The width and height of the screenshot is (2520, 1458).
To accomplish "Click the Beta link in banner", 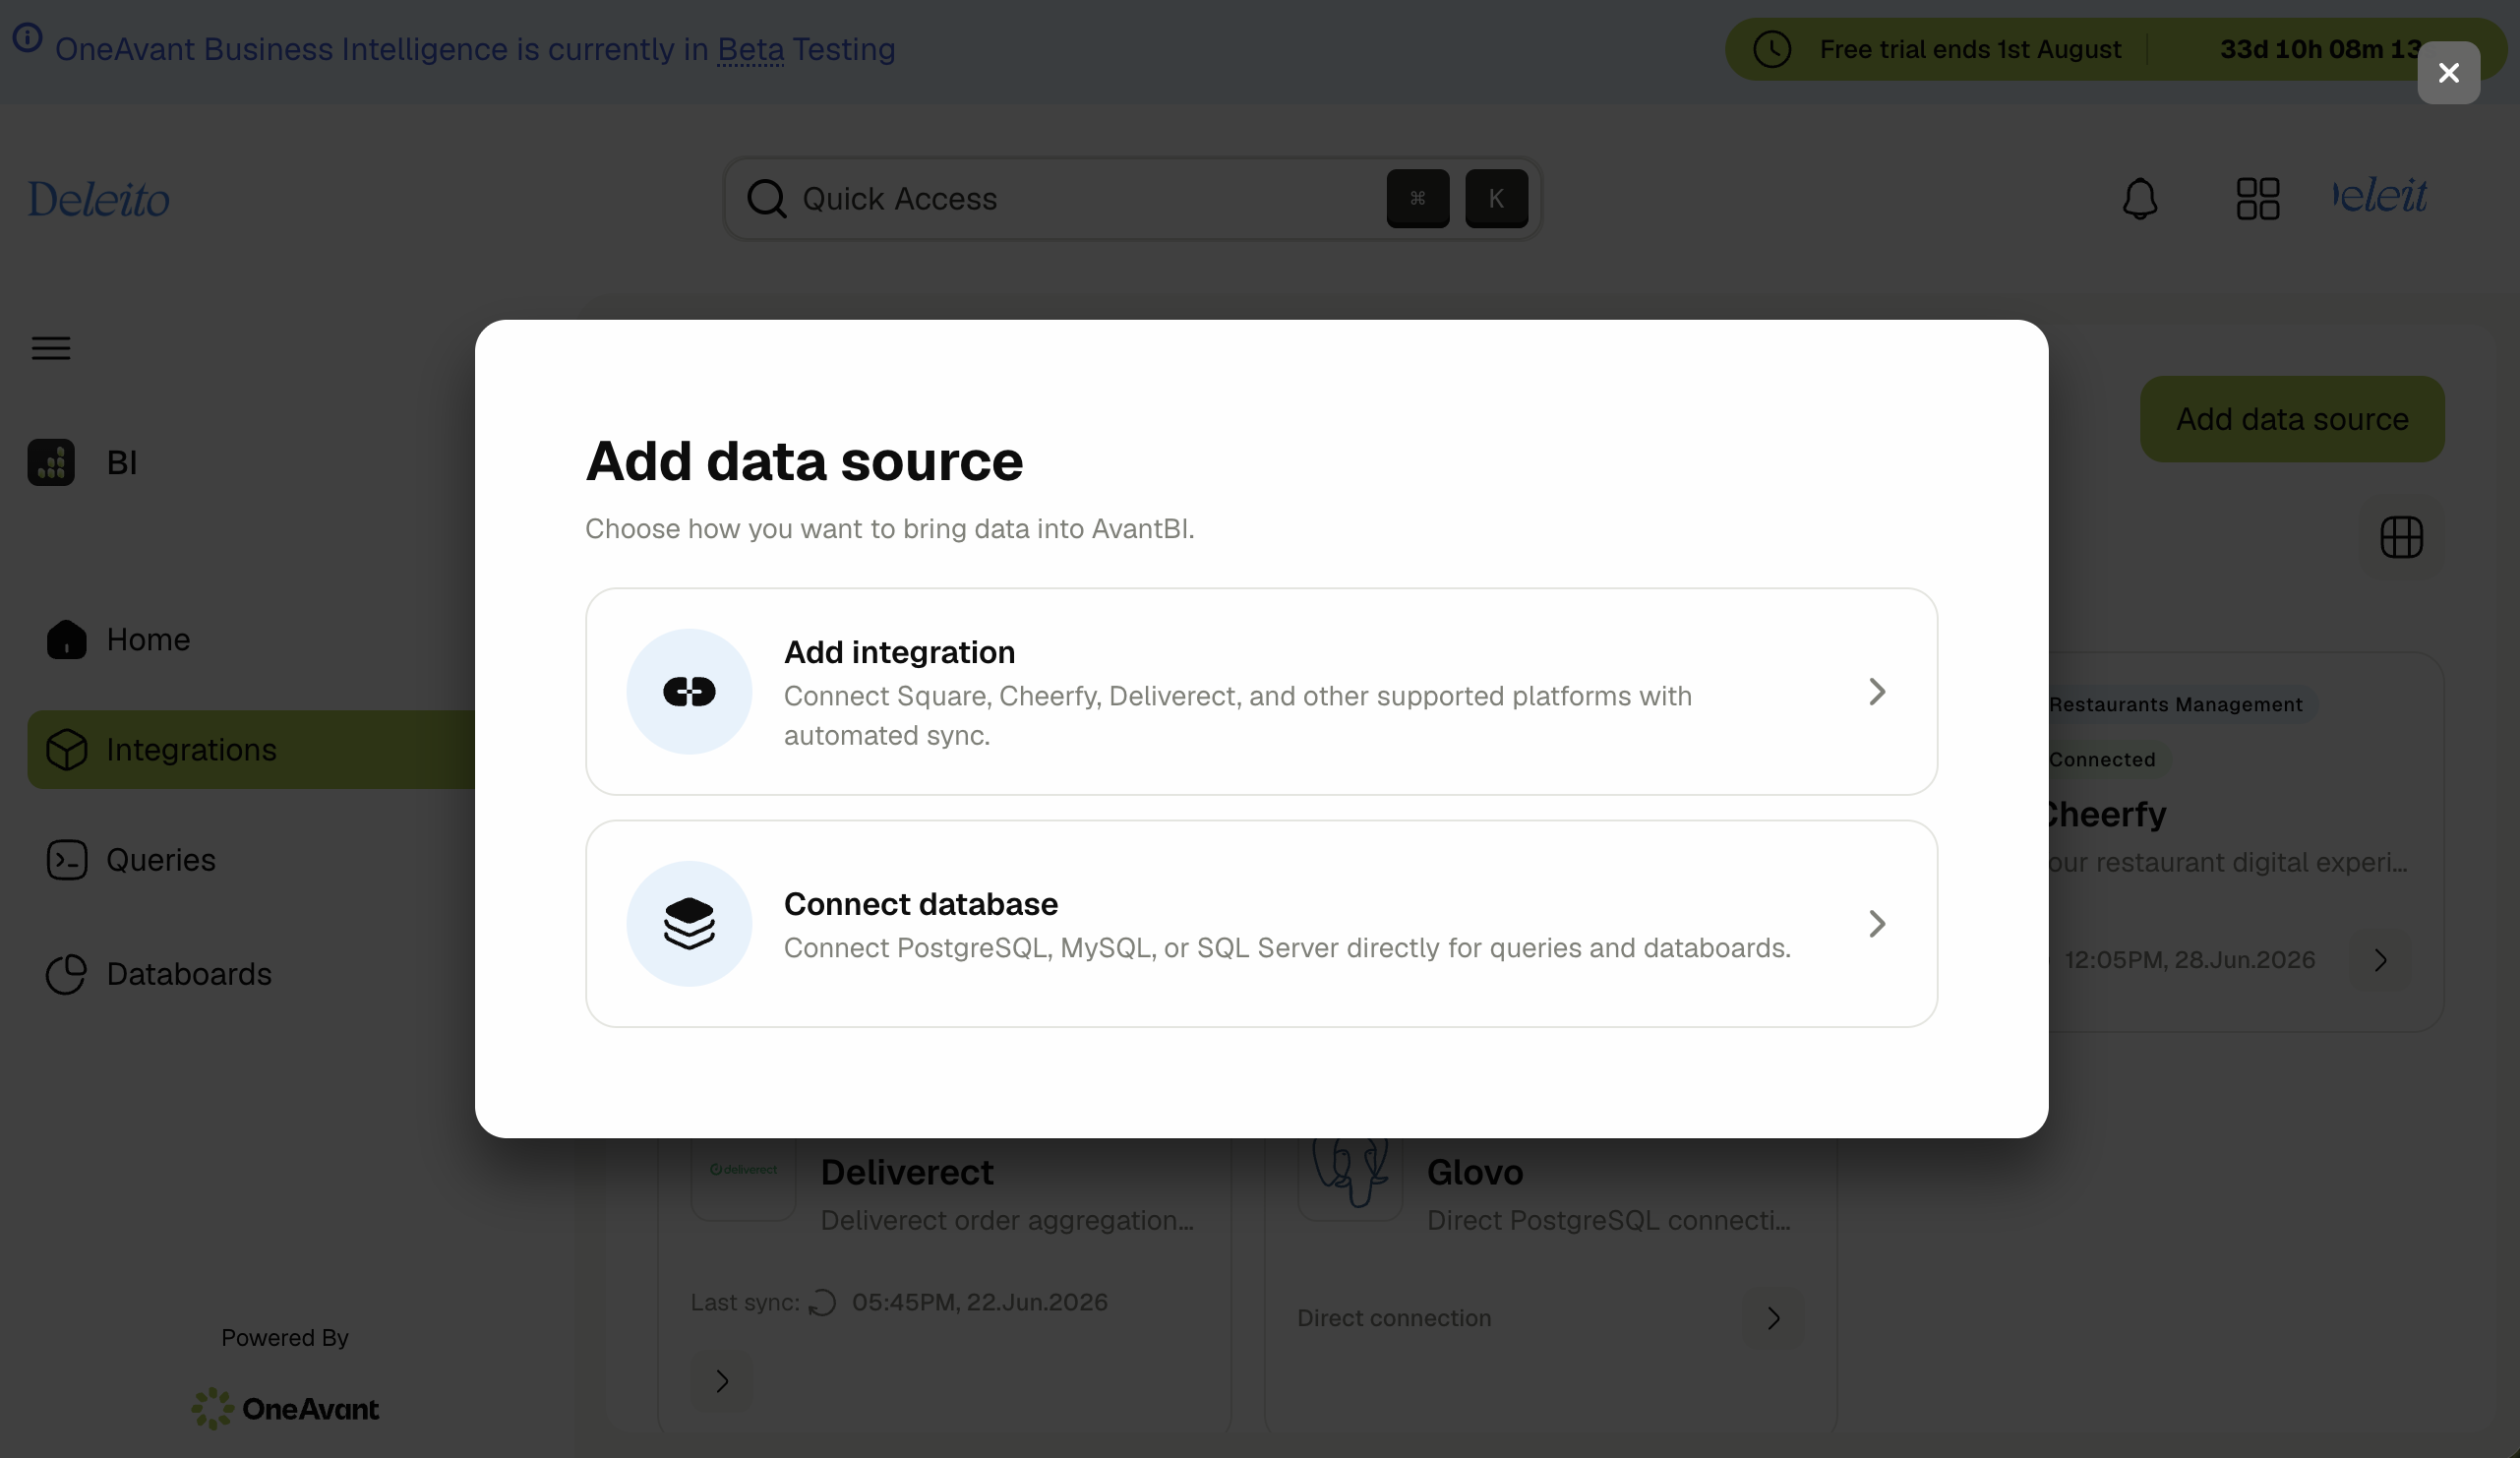I will pos(750,49).
